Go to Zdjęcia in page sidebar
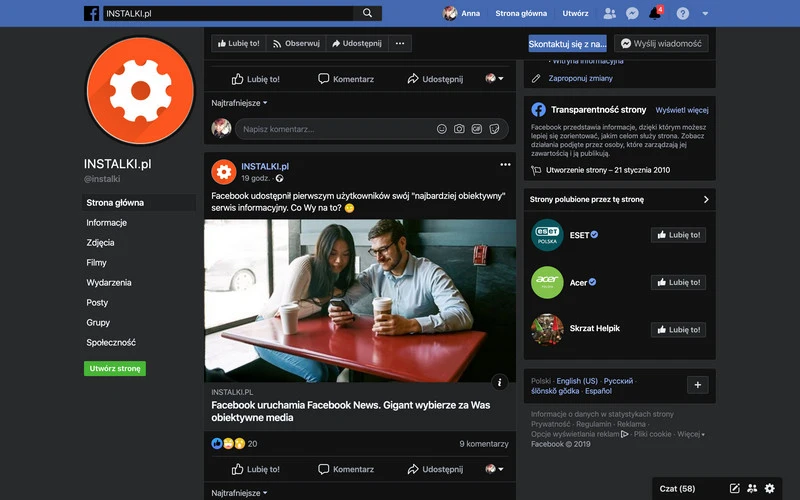 (100, 243)
